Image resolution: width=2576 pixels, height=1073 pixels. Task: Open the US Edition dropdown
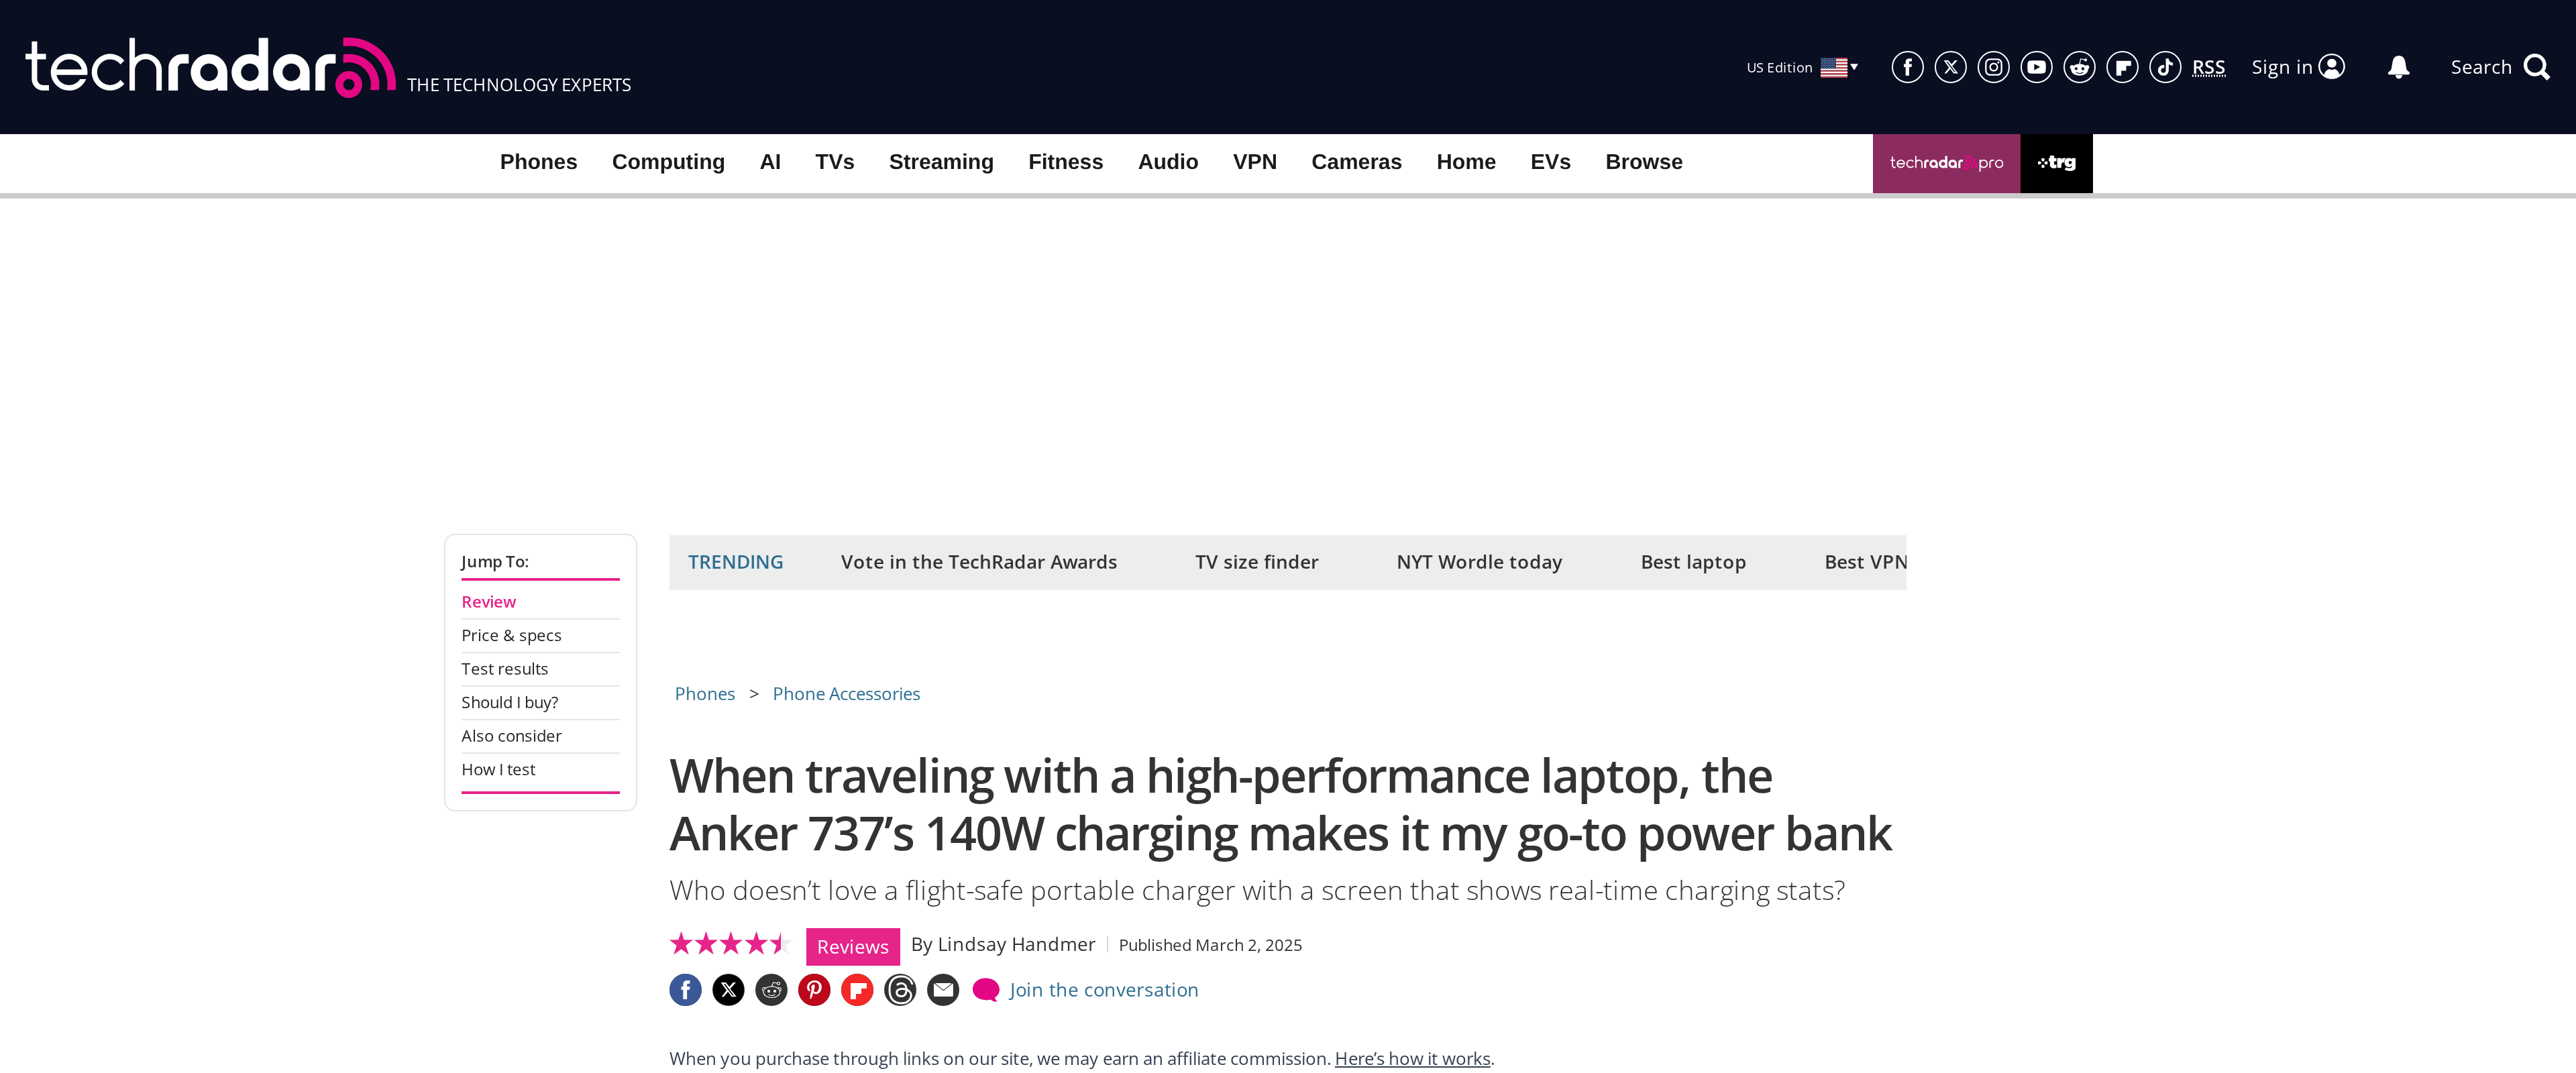point(1802,67)
